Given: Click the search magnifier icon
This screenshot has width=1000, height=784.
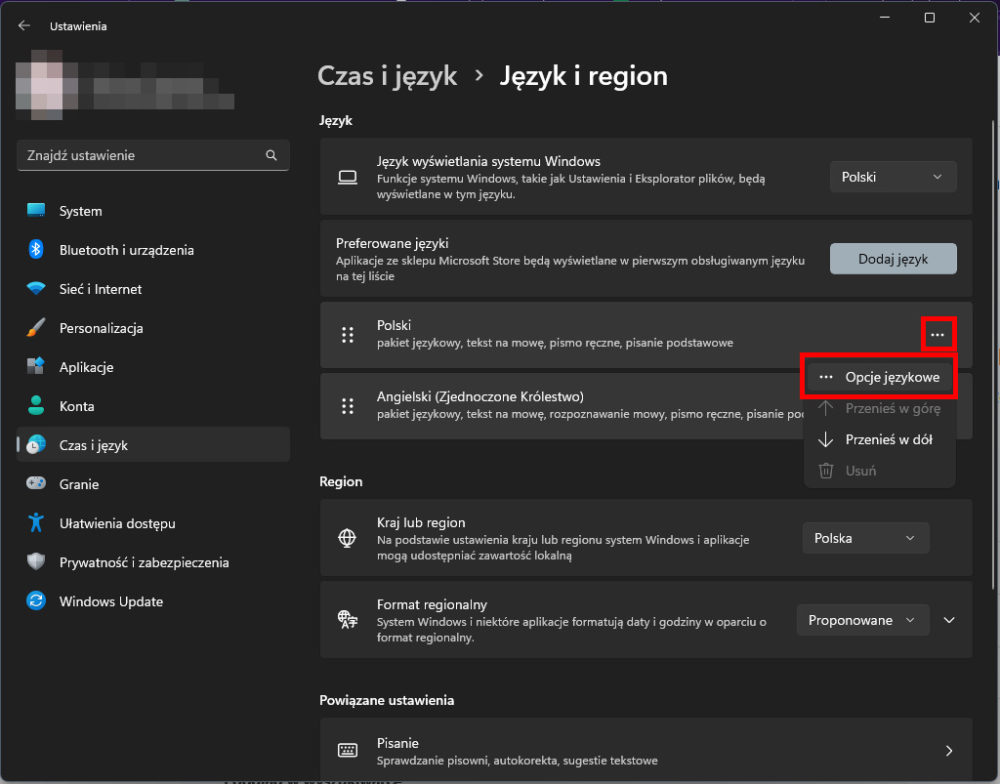Looking at the screenshot, I should (271, 155).
